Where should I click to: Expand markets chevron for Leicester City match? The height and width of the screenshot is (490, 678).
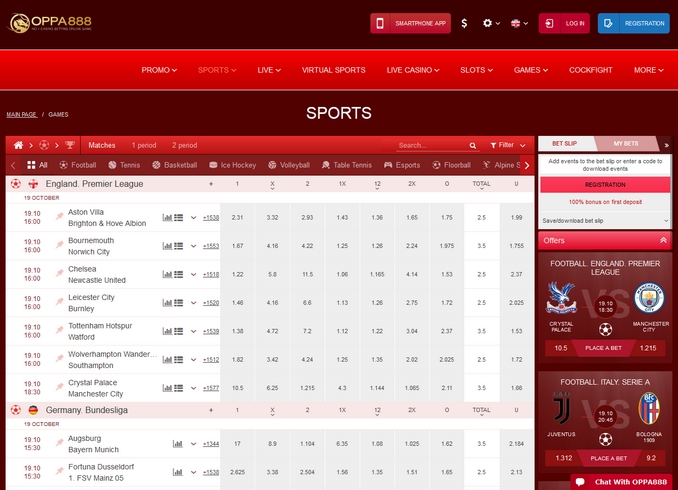193,303
